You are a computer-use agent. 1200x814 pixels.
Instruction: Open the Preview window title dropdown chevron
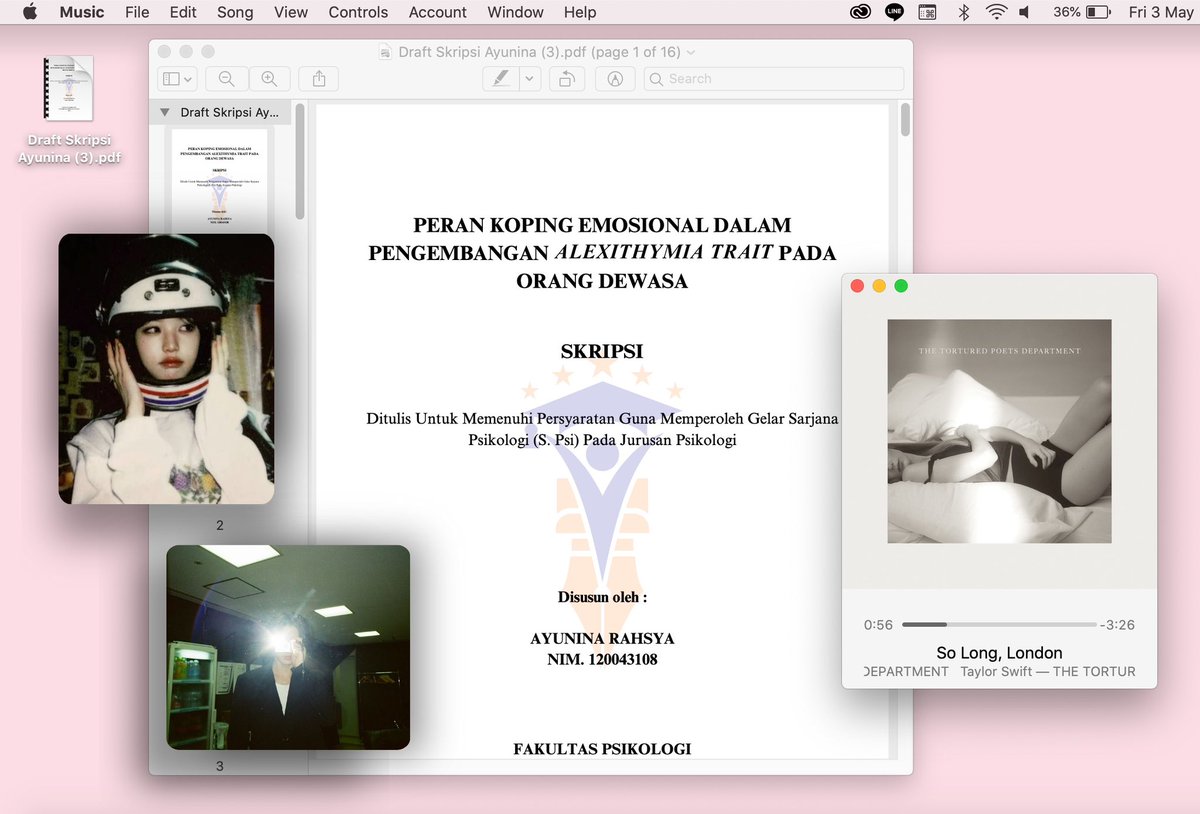(691, 52)
